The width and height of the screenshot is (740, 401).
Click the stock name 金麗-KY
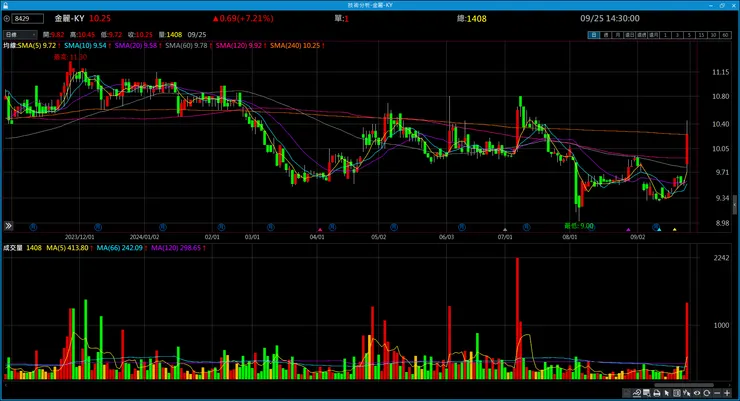click(69, 18)
